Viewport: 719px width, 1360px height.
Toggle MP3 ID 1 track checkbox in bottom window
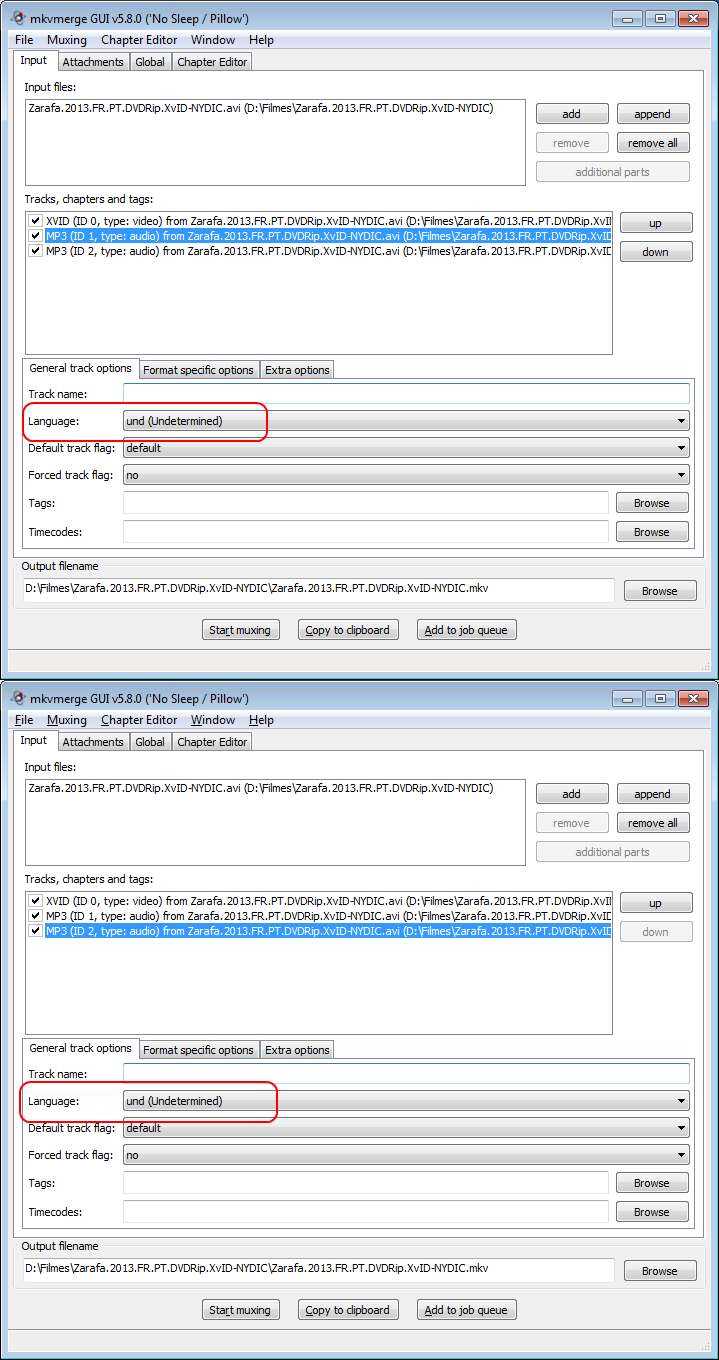pyautogui.click(x=36, y=916)
